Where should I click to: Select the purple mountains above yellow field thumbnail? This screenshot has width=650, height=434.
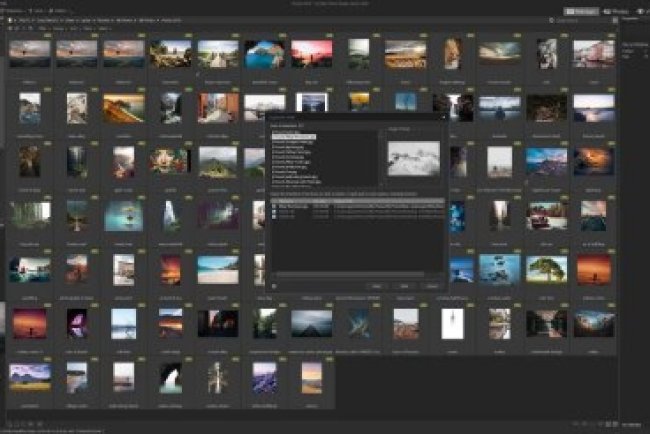[x=30, y=377]
